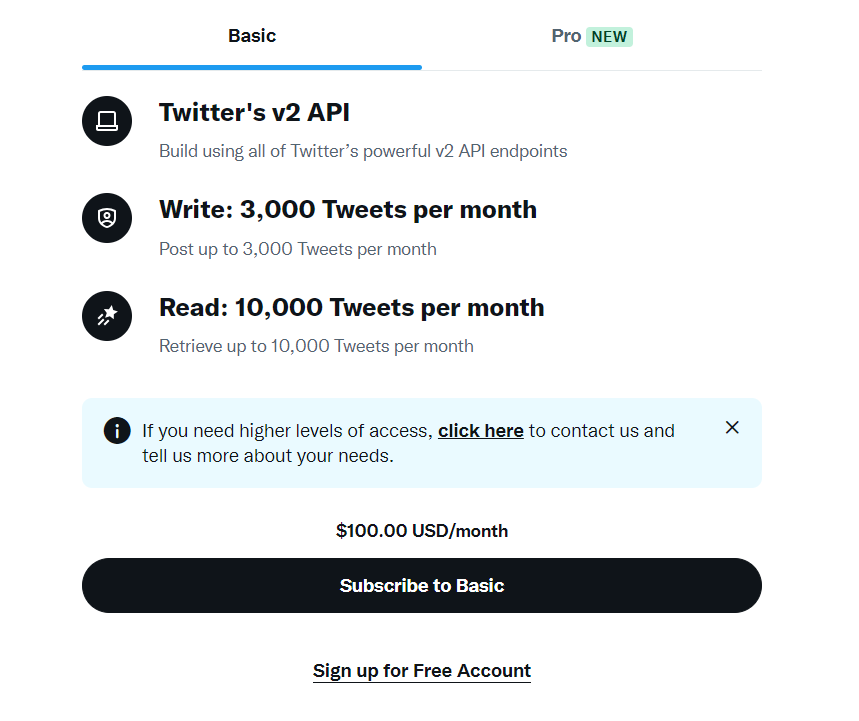Click the 'Retrieve up to 10,000 Tweets' description

(x=316, y=346)
